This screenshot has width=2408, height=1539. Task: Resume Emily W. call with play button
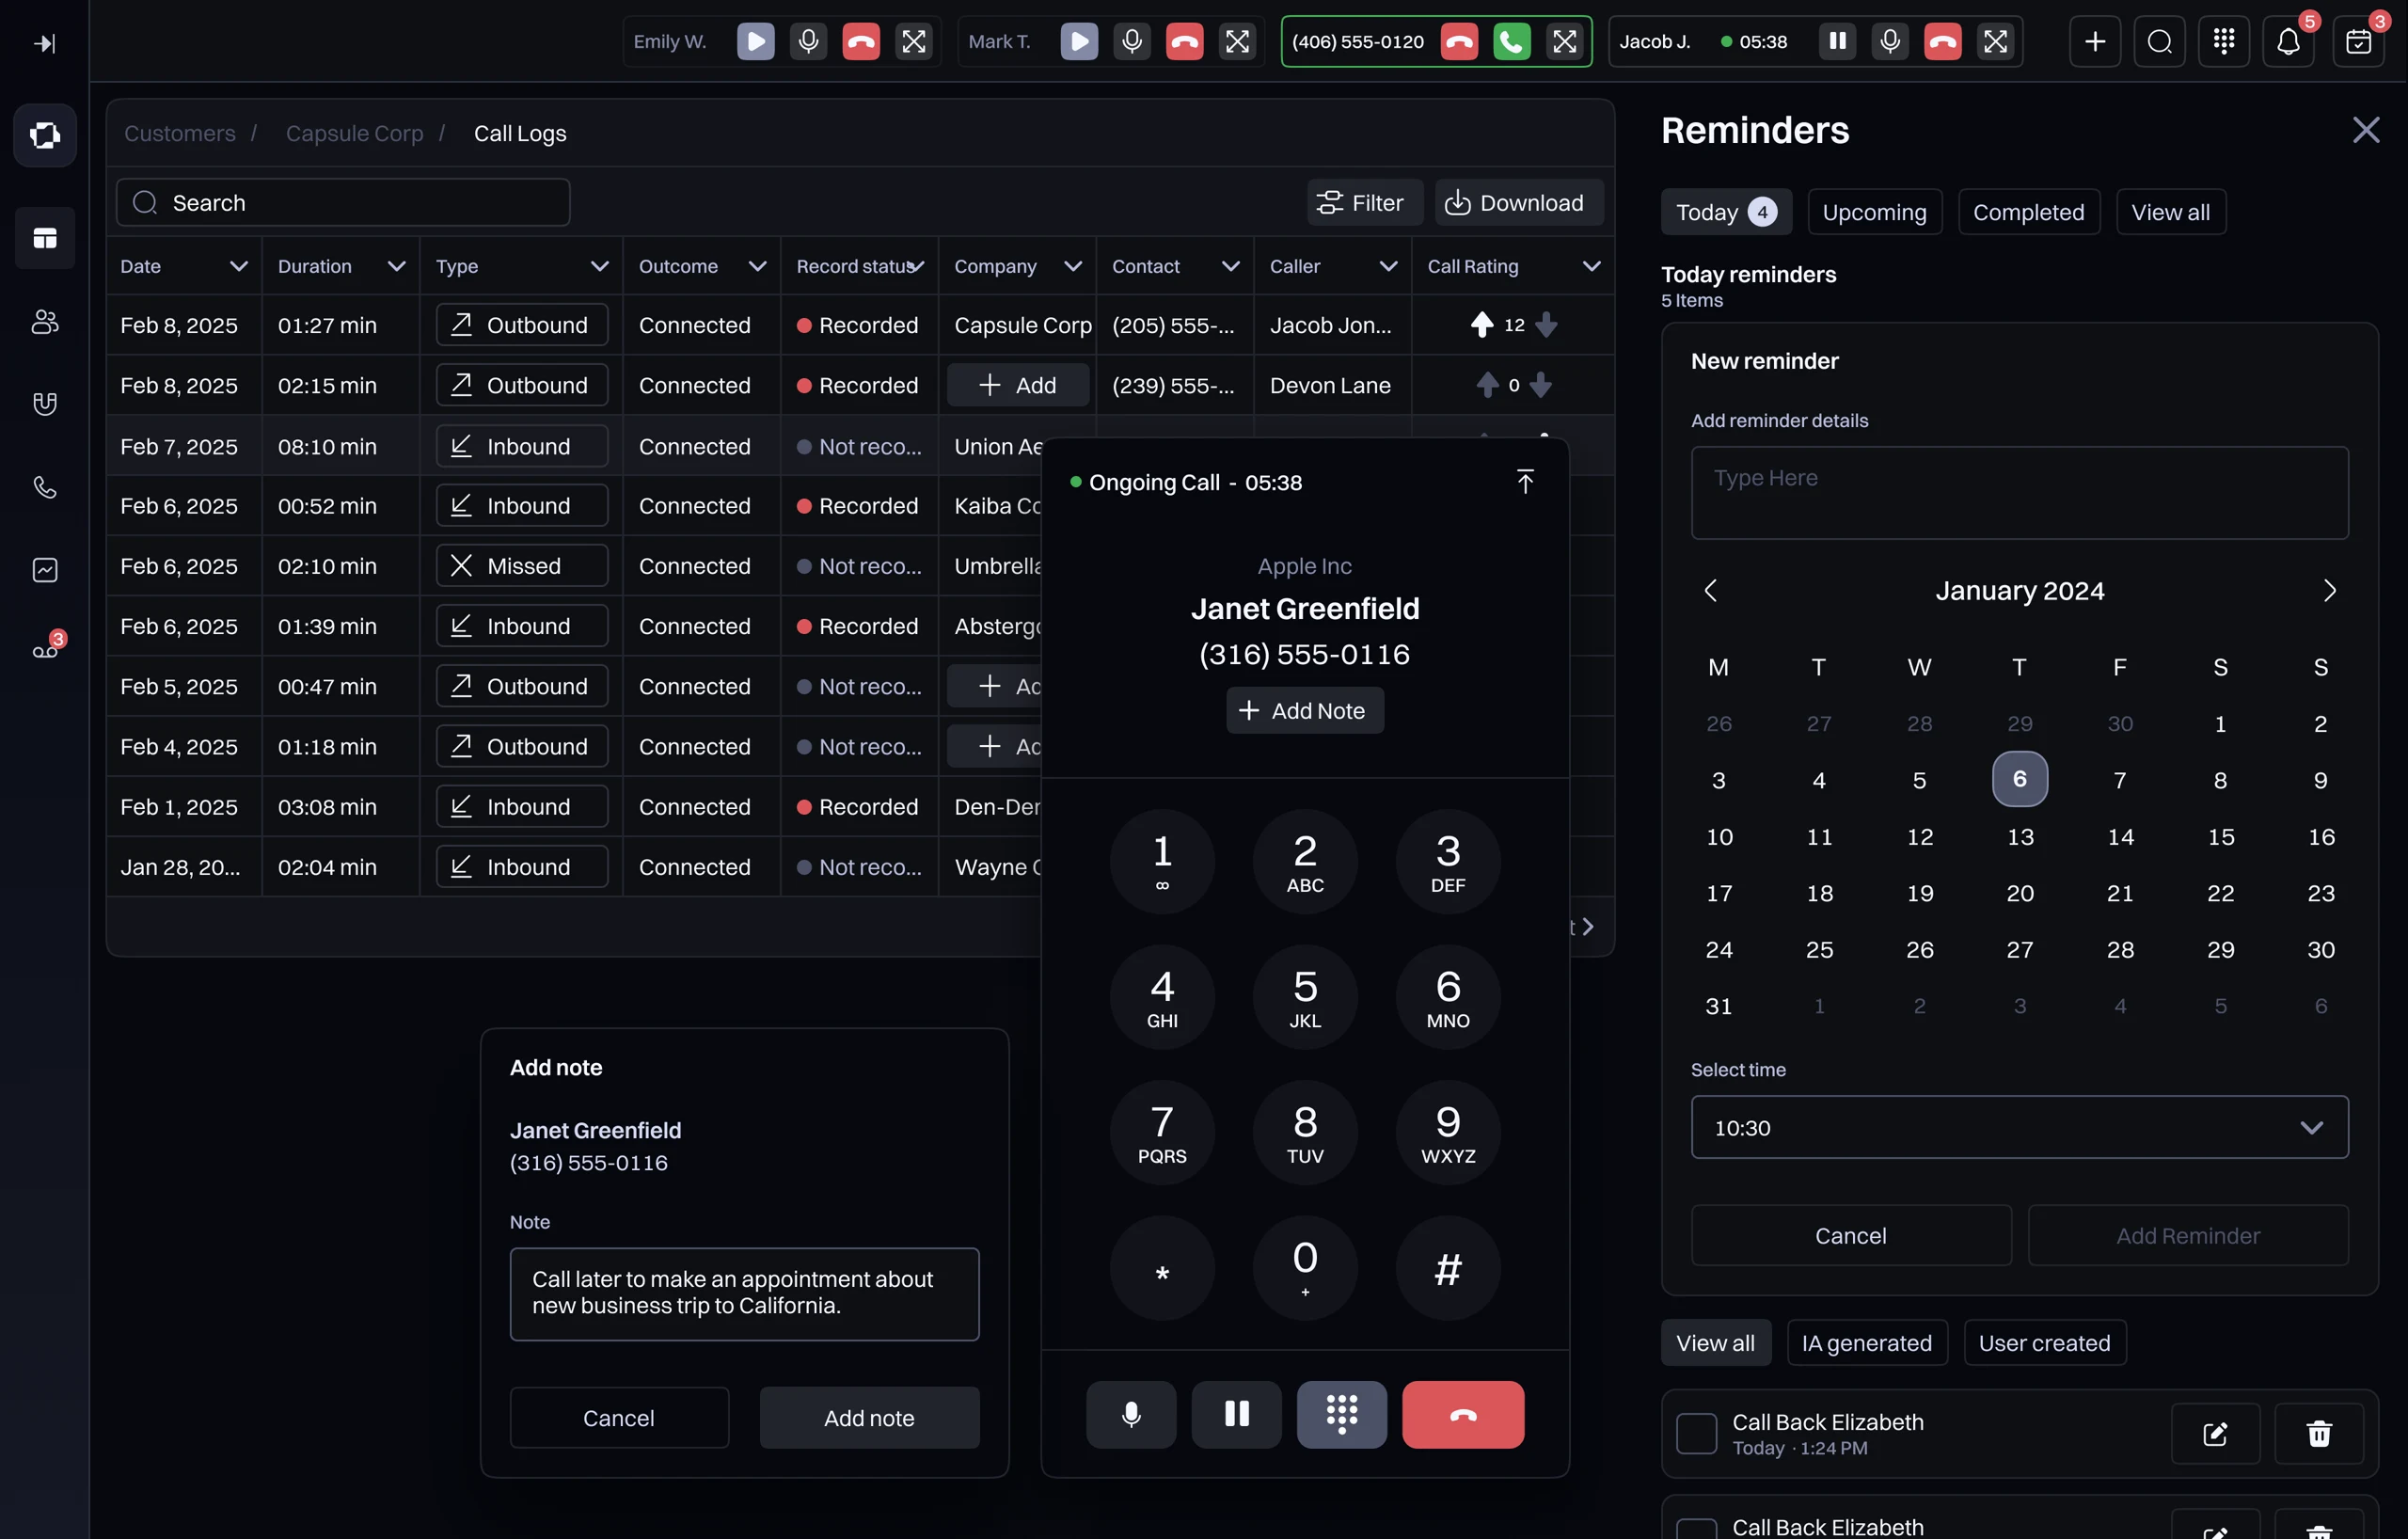756,41
